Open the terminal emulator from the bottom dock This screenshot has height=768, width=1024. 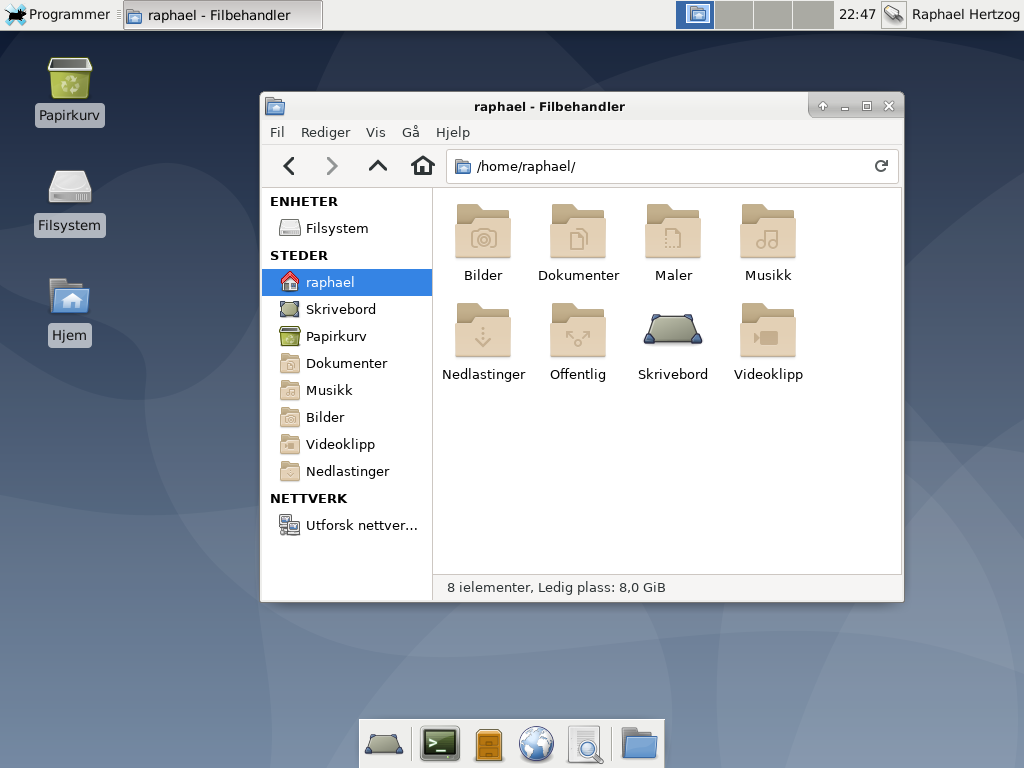tap(440, 744)
